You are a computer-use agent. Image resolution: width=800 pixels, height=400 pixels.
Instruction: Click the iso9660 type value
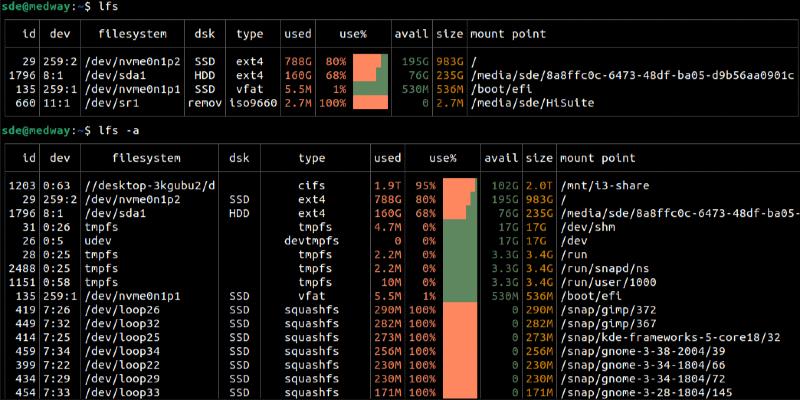(249, 102)
